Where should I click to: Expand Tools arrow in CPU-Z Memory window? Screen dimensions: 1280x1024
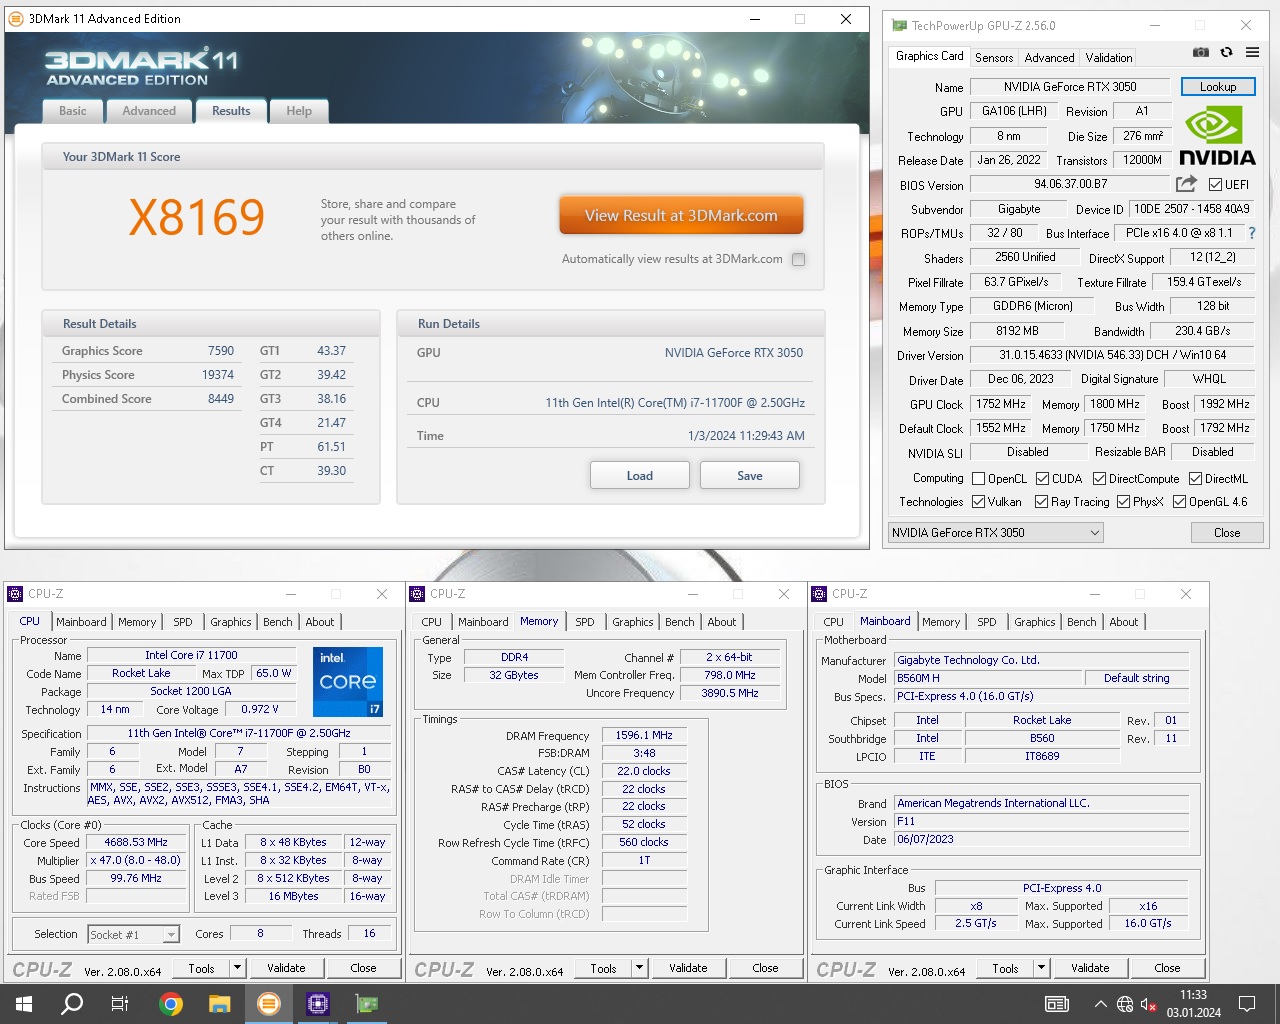639,968
